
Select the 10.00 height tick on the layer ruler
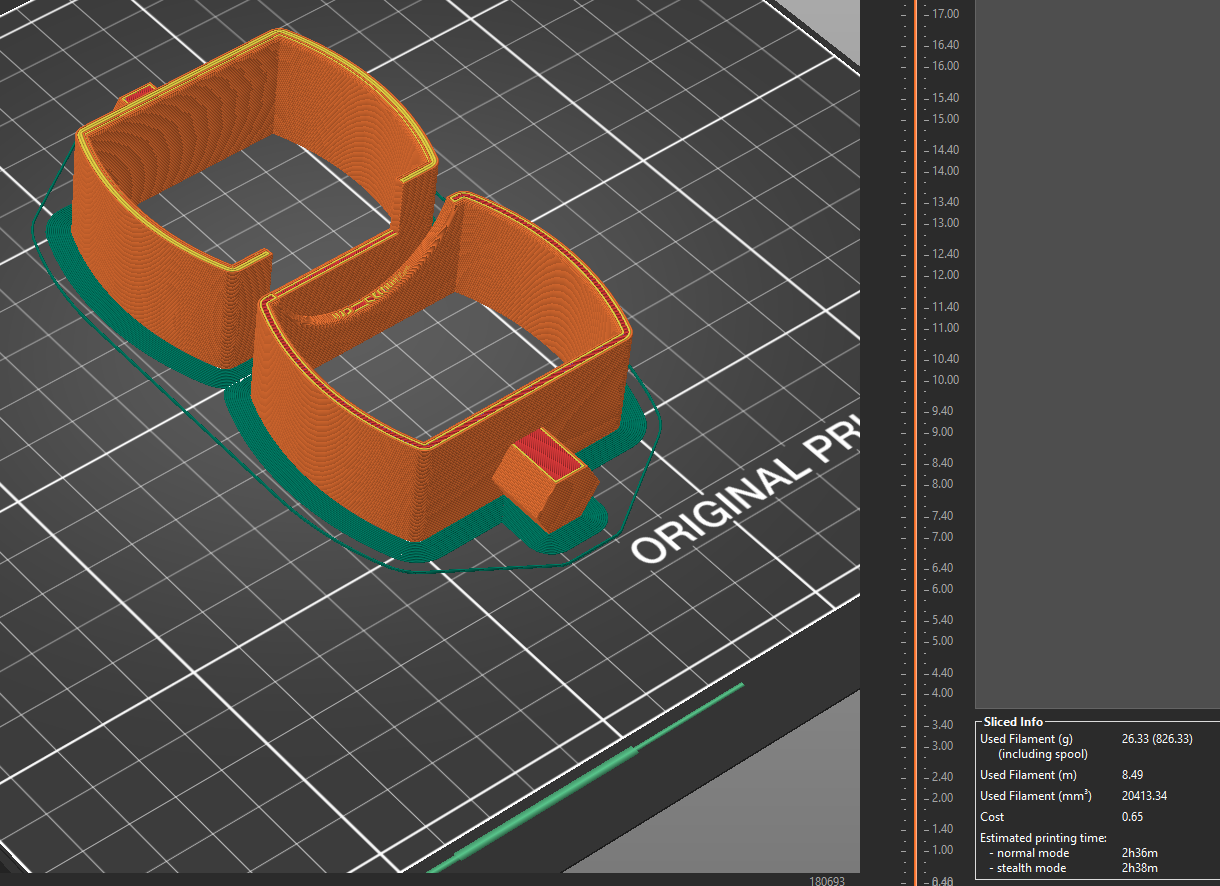click(945, 380)
